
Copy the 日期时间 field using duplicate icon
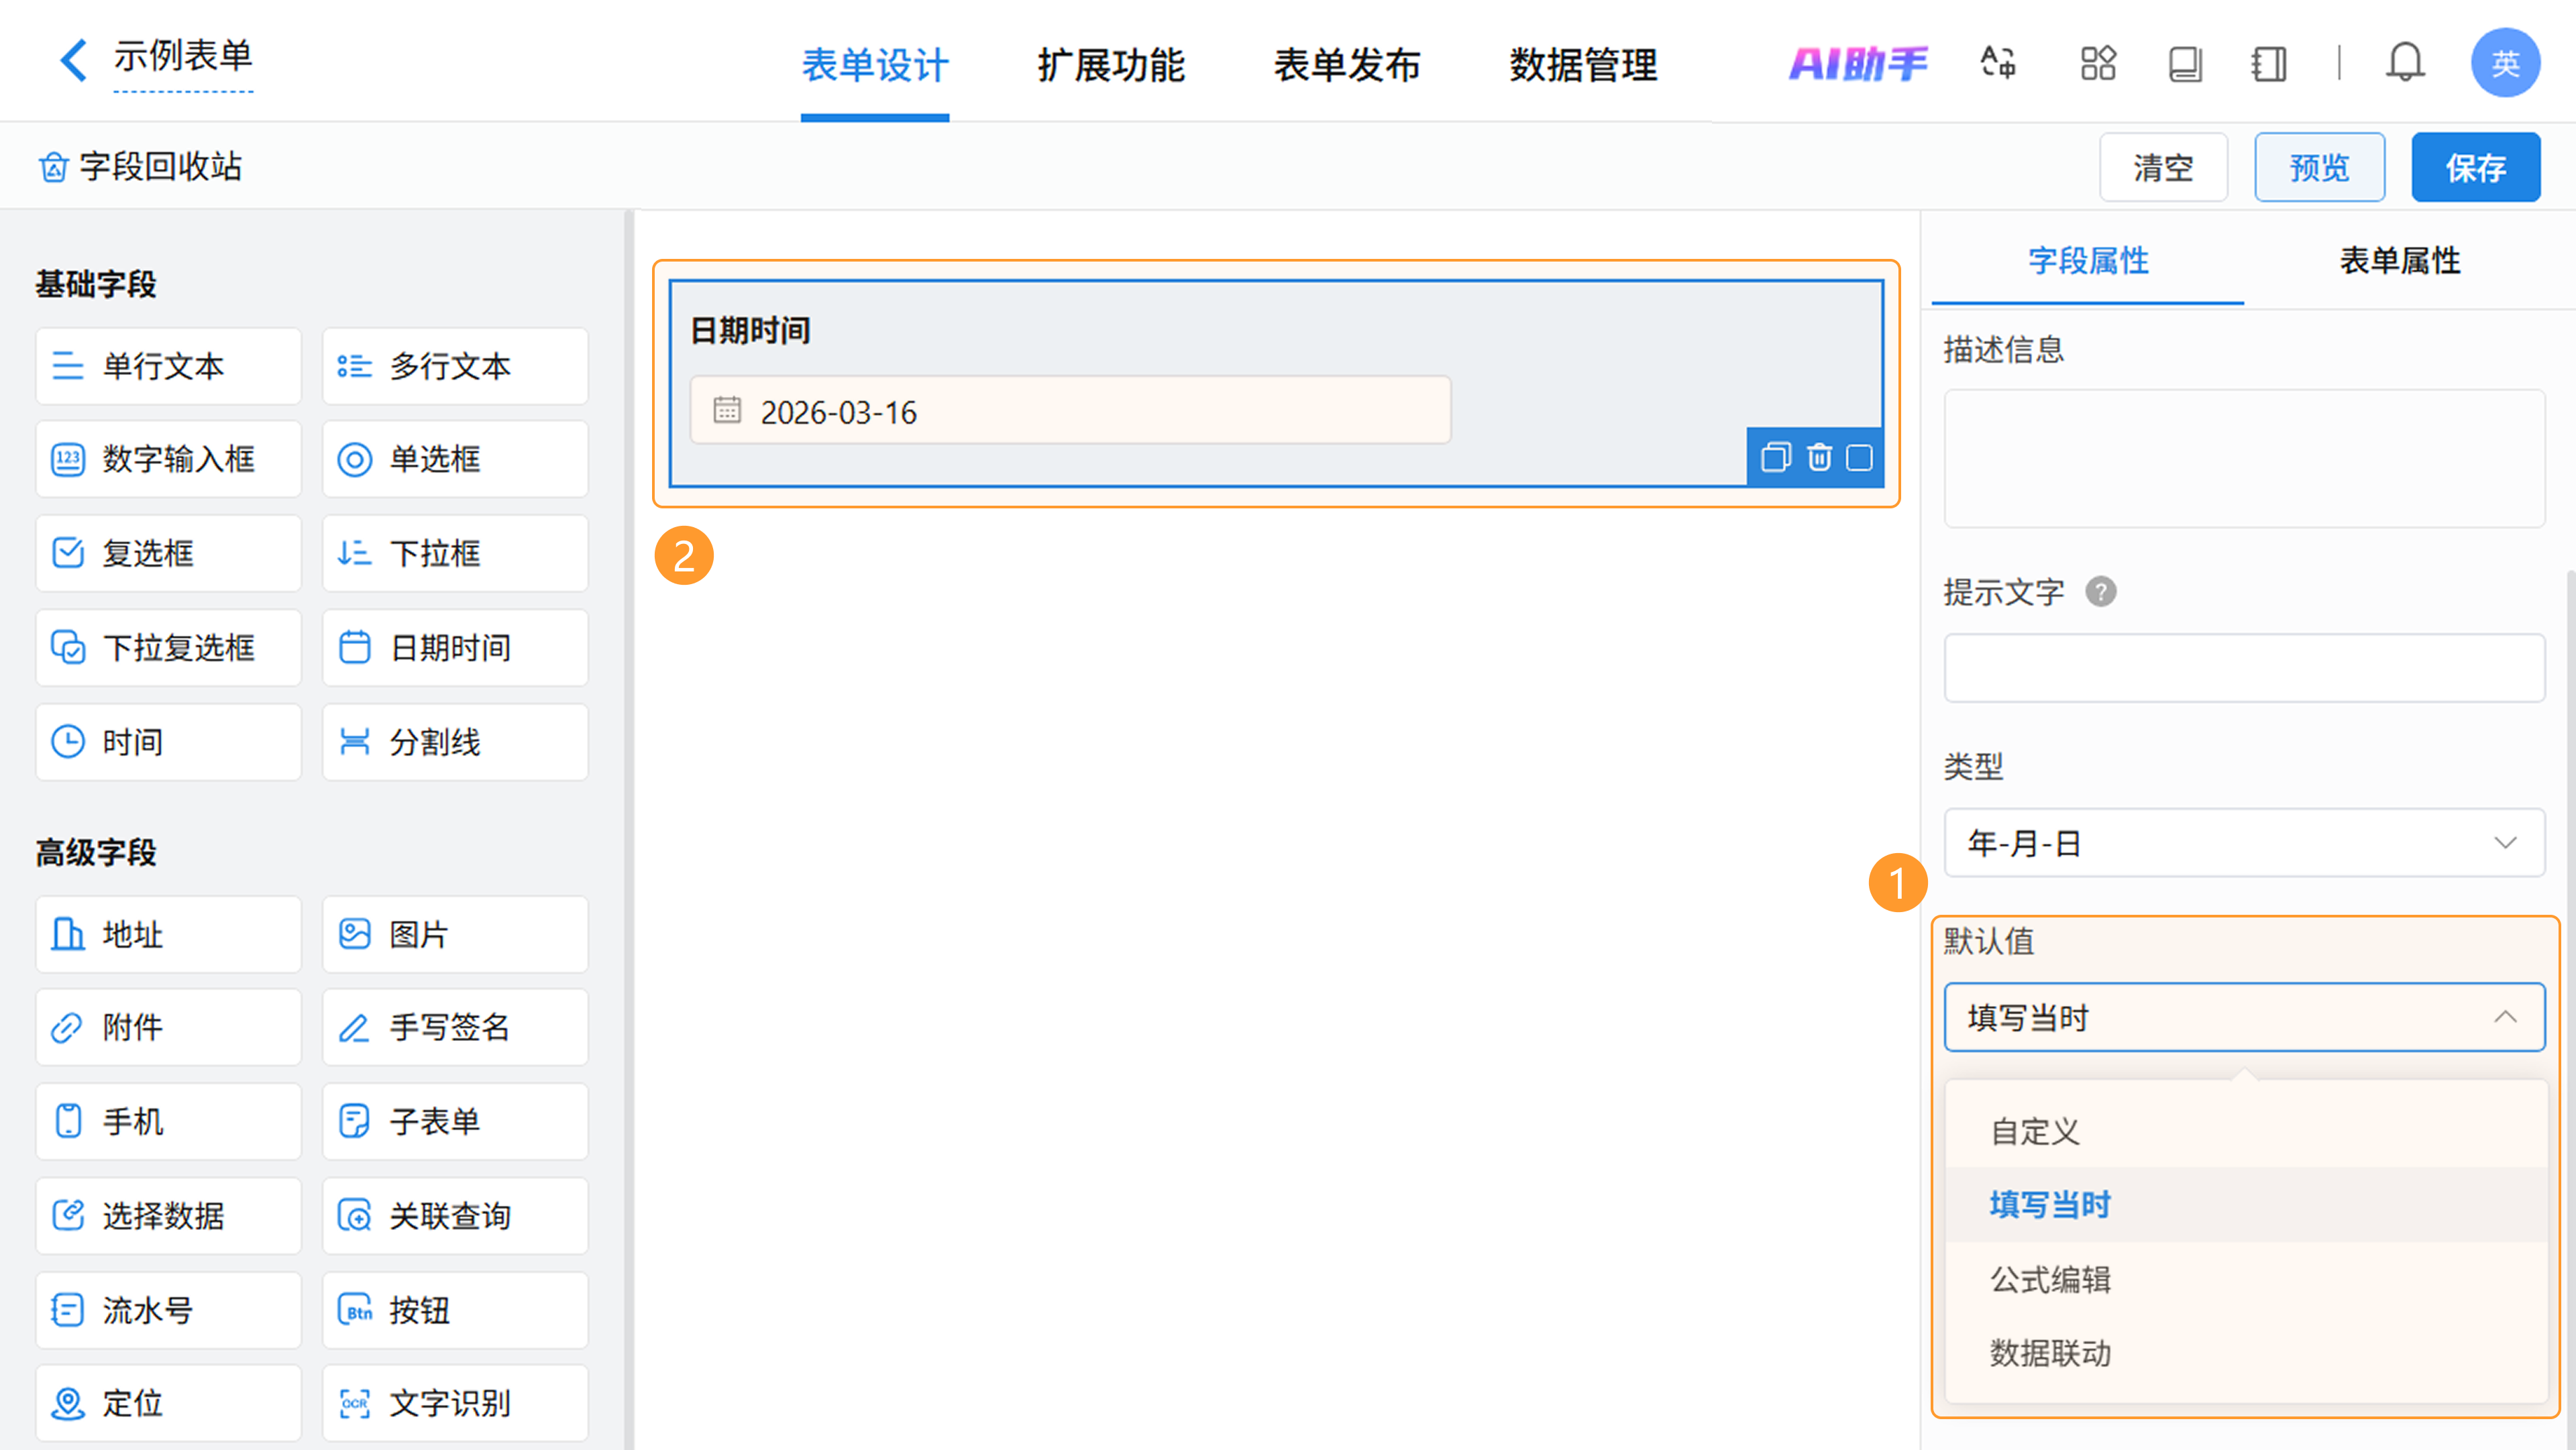(1775, 458)
